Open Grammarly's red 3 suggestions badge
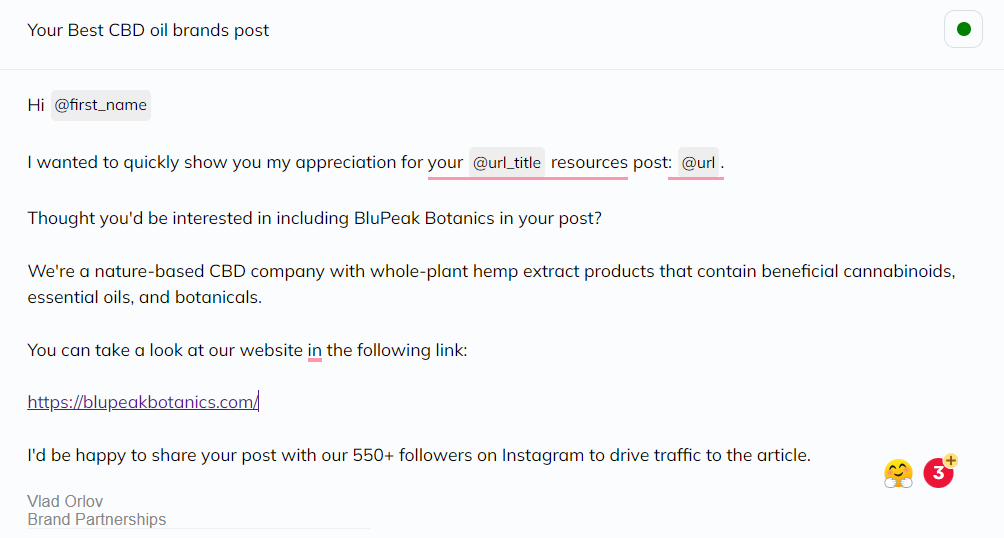The height and width of the screenshot is (538, 1004). click(x=939, y=472)
